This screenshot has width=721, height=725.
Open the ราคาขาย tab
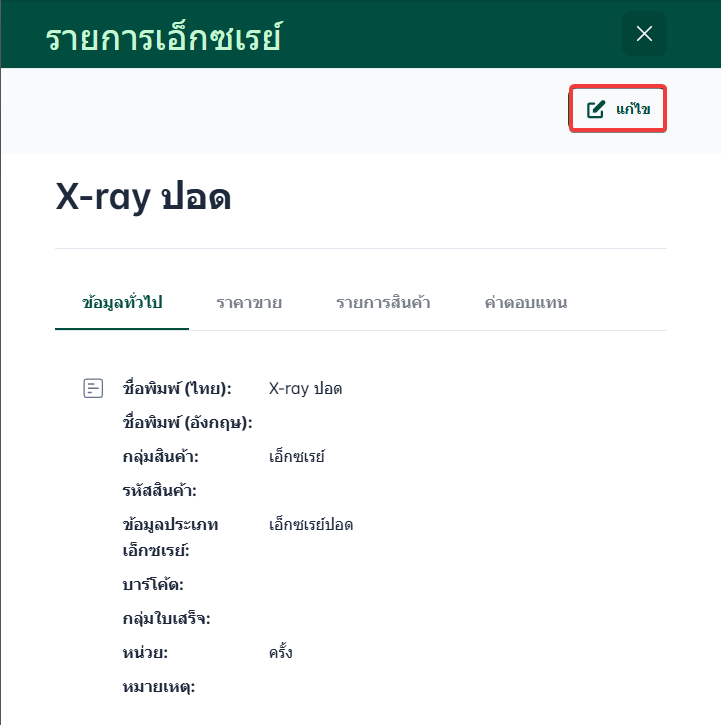249,302
